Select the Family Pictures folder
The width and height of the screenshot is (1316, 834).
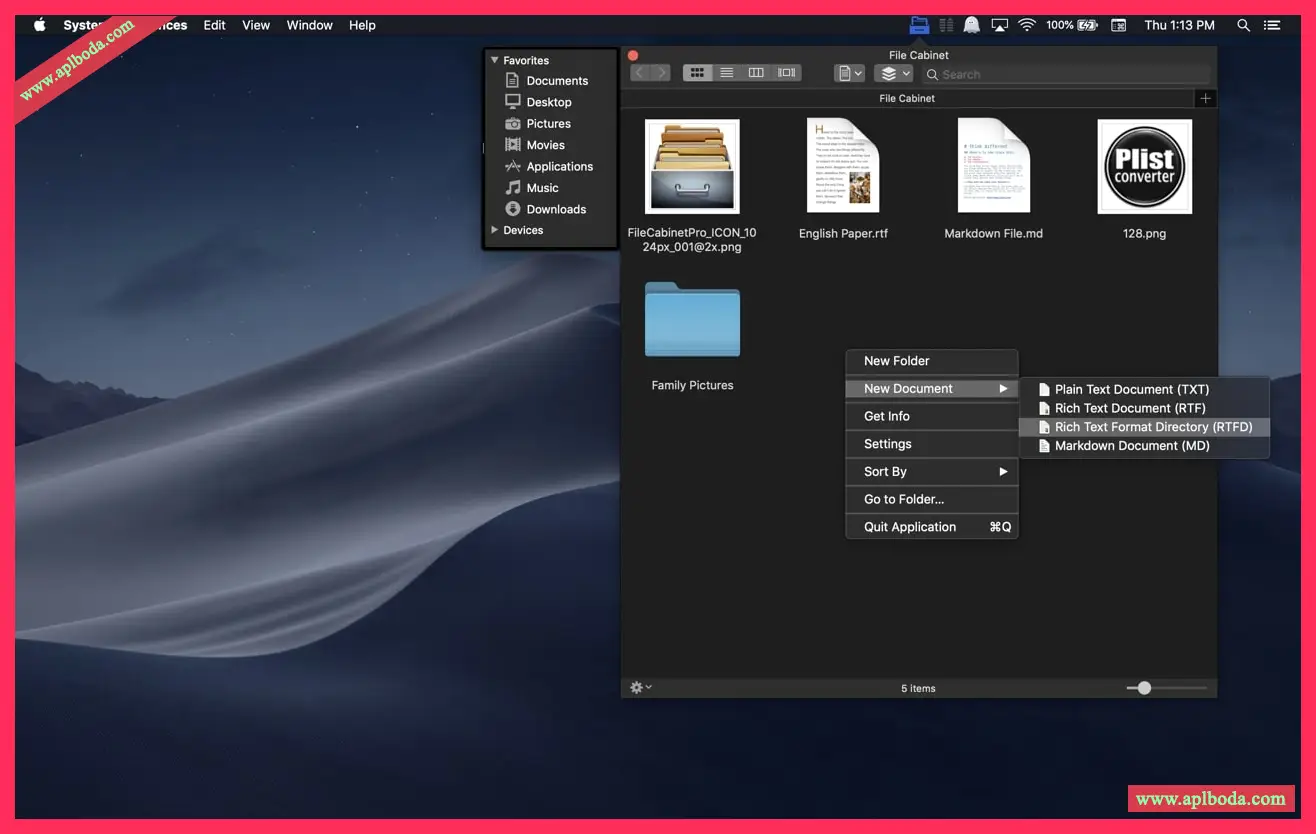coord(692,320)
